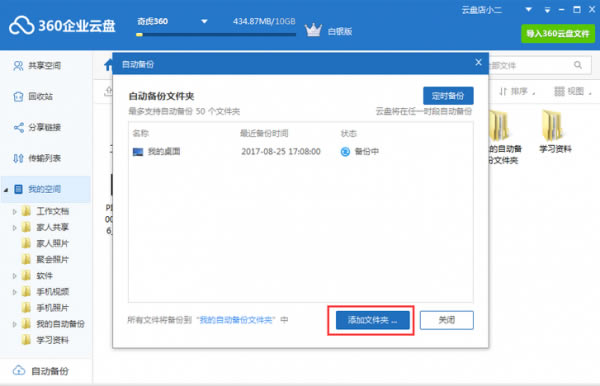The image size is (600, 386).
Task: Open 分享链接 in the sidebar
Action: click(x=44, y=127)
